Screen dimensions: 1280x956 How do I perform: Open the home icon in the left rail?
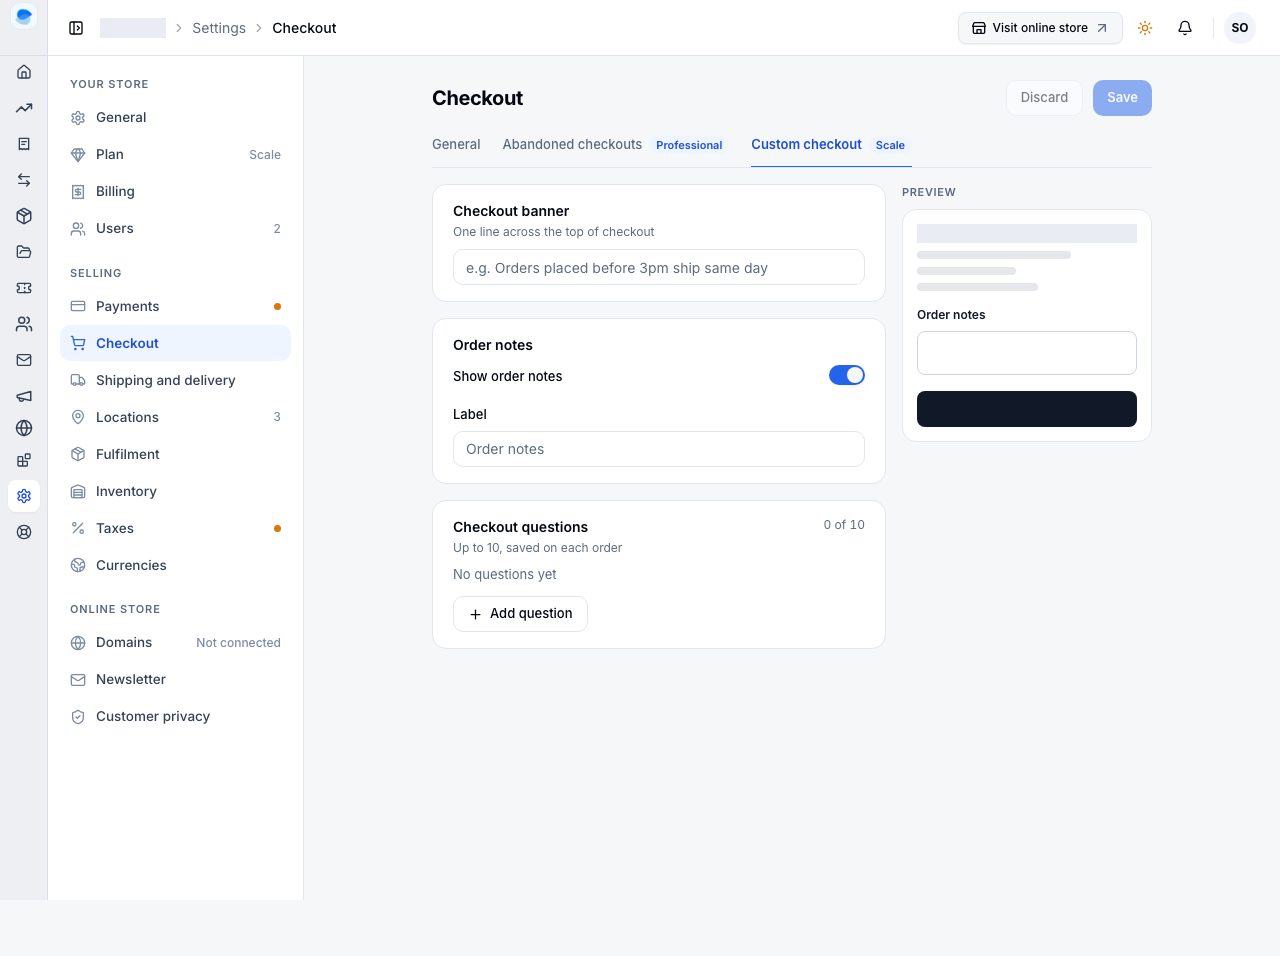click(24, 72)
